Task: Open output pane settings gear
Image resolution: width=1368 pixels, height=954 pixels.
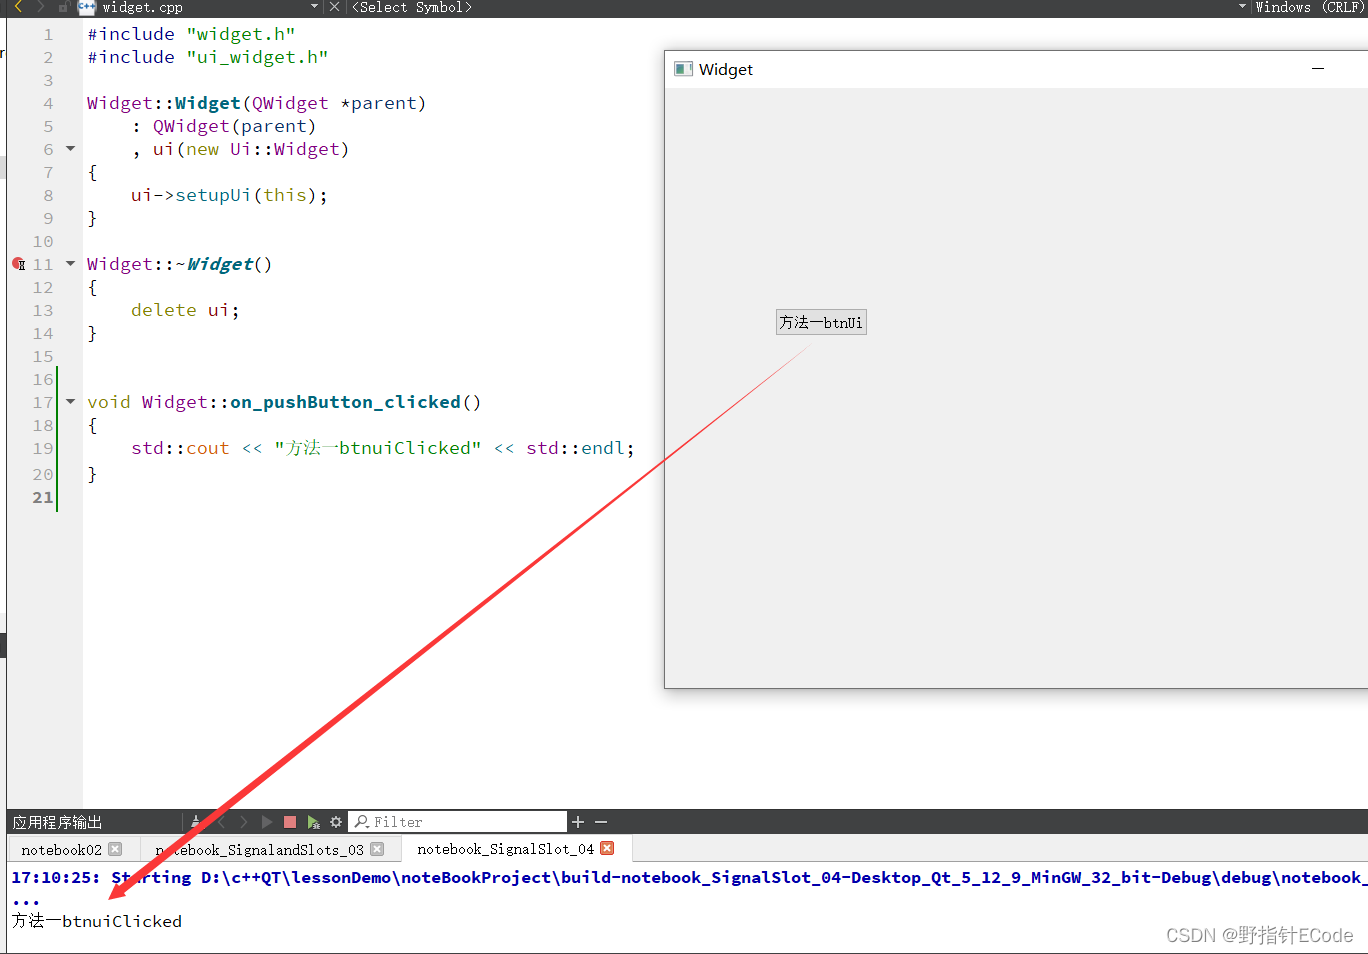Action: (x=336, y=822)
